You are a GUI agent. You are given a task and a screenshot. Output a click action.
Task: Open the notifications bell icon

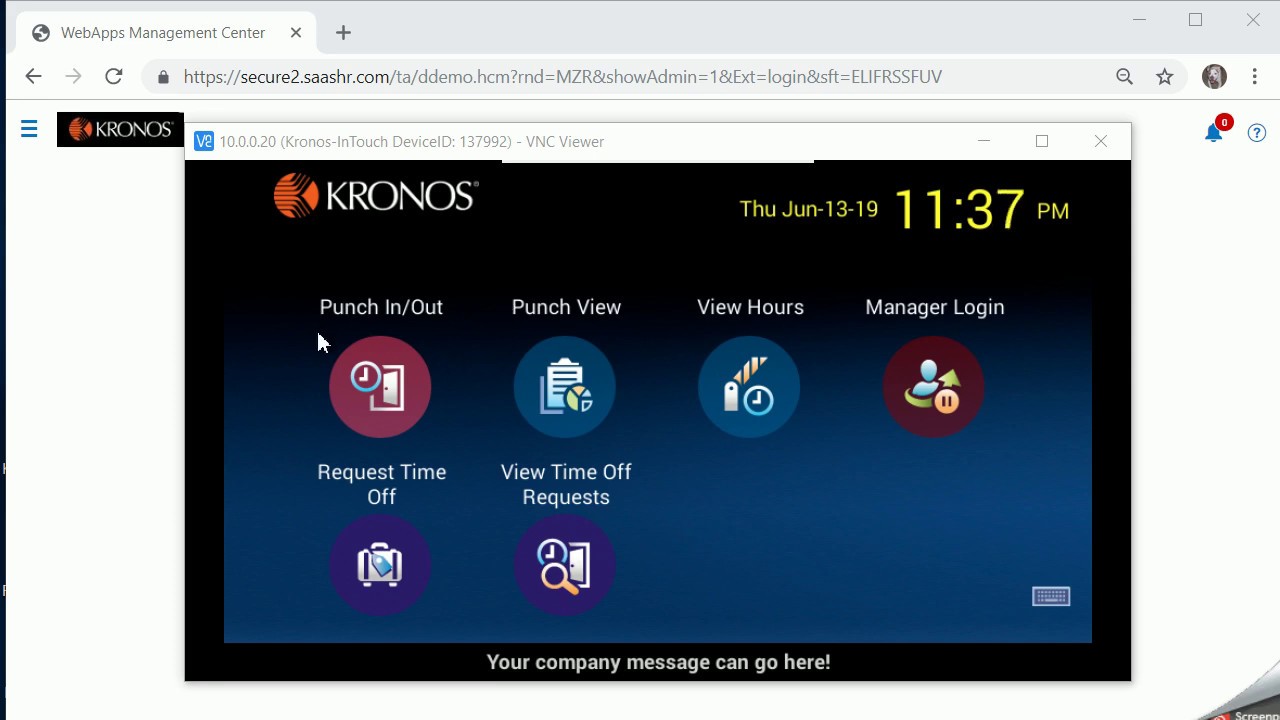(1214, 132)
